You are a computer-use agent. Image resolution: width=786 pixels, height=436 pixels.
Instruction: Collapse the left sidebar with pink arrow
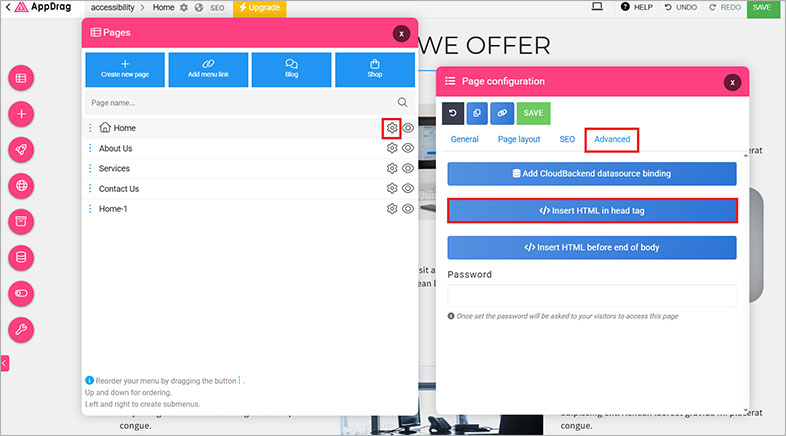point(4,363)
